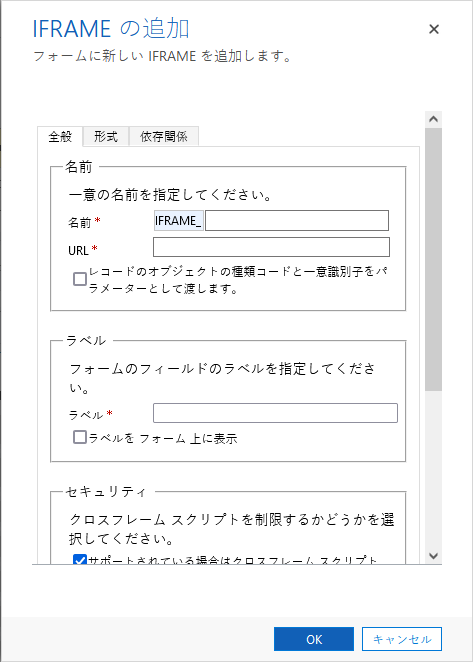Enable passing record object type code as parameters

click(80, 279)
